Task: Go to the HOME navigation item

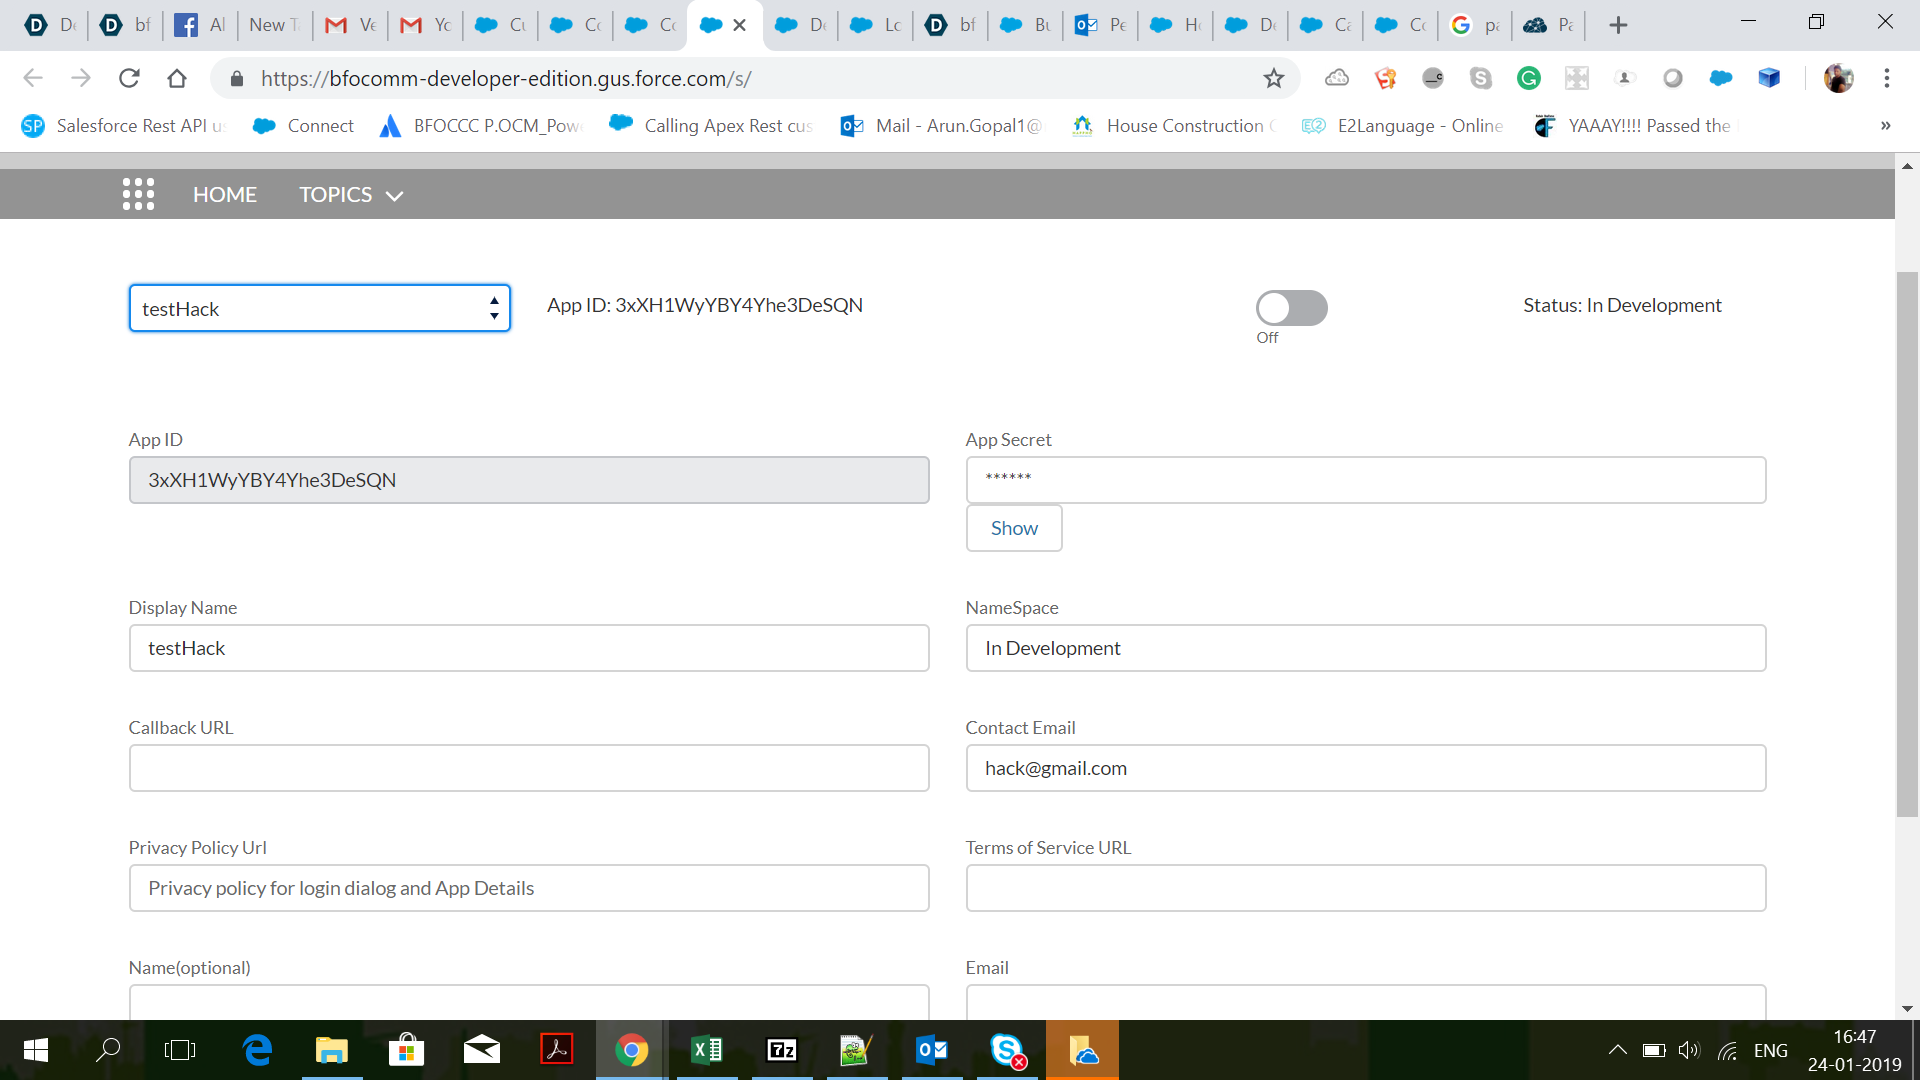Action: click(224, 195)
